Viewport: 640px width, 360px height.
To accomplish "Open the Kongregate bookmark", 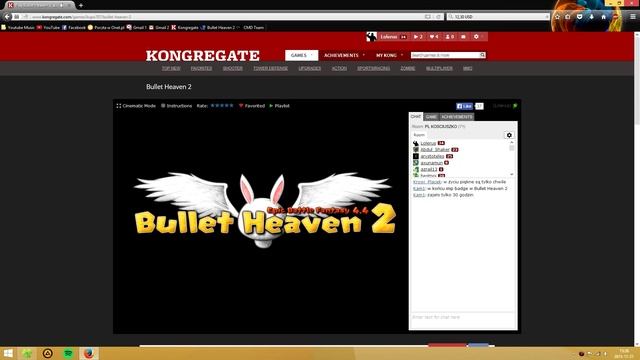I will (x=185, y=28).
